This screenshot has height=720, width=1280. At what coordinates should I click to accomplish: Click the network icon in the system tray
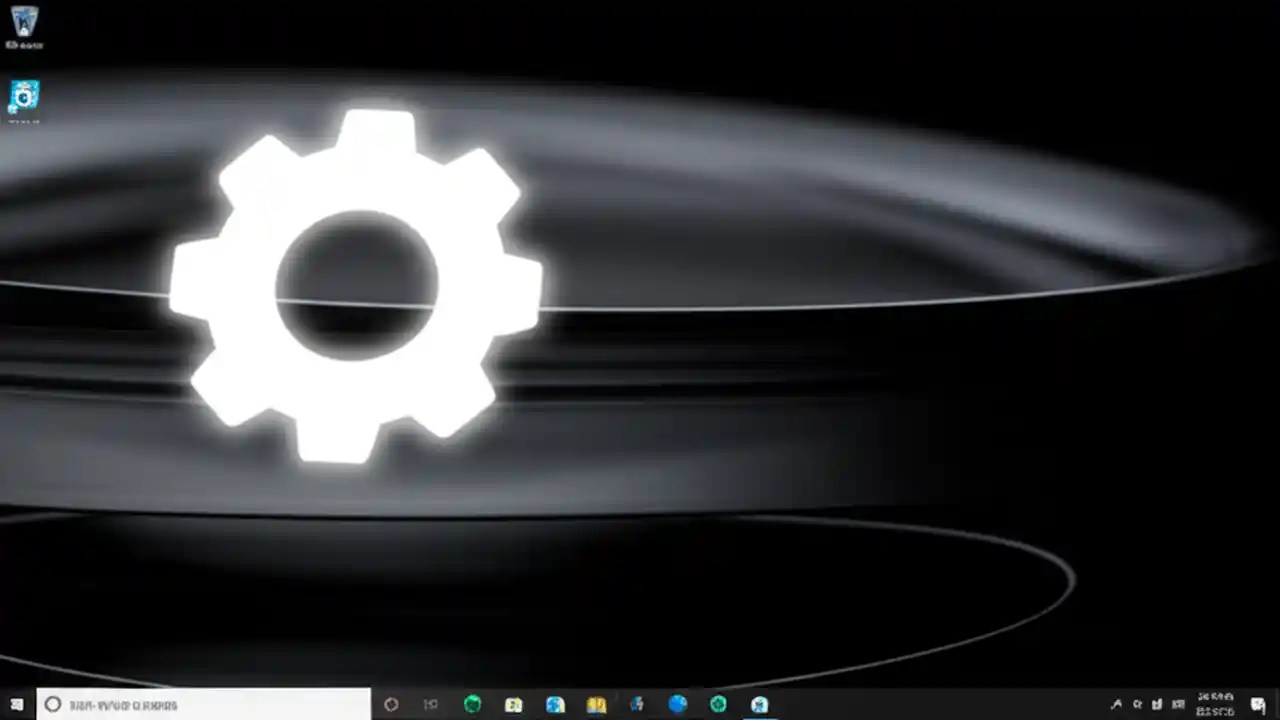(1156, 705)
